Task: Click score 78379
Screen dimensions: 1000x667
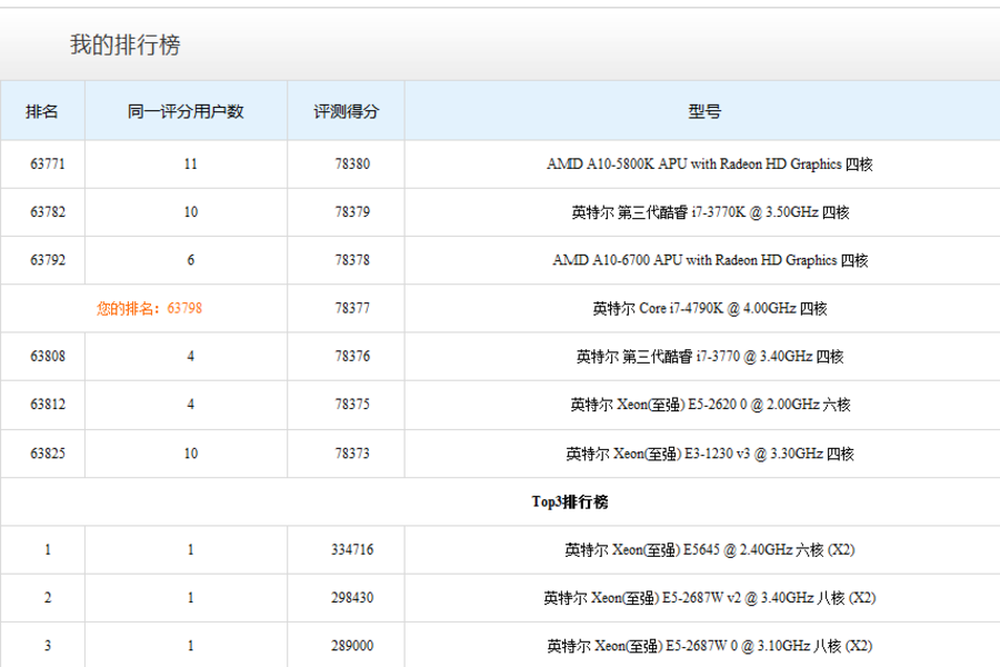Action: pos(352,212)
